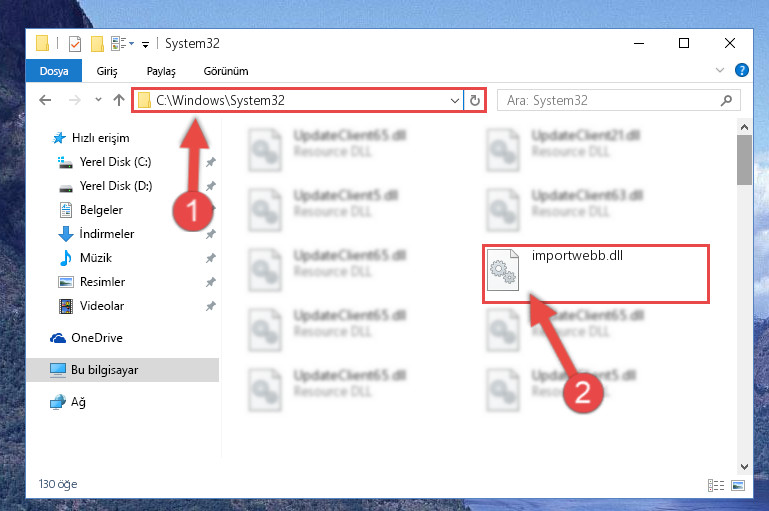The width and height of the screenshot is (769, 511).
Task: Expand the ribbon with the chevron
Action: click(719, 70)
